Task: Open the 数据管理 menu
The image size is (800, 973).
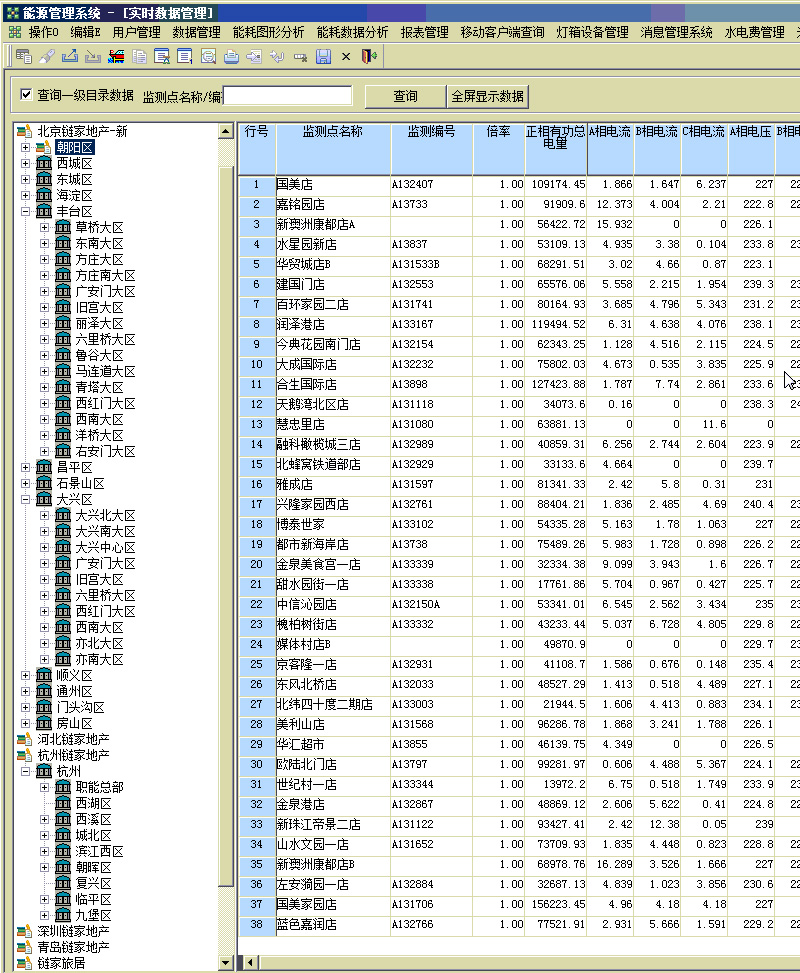Action: click(x=196, y=32)
